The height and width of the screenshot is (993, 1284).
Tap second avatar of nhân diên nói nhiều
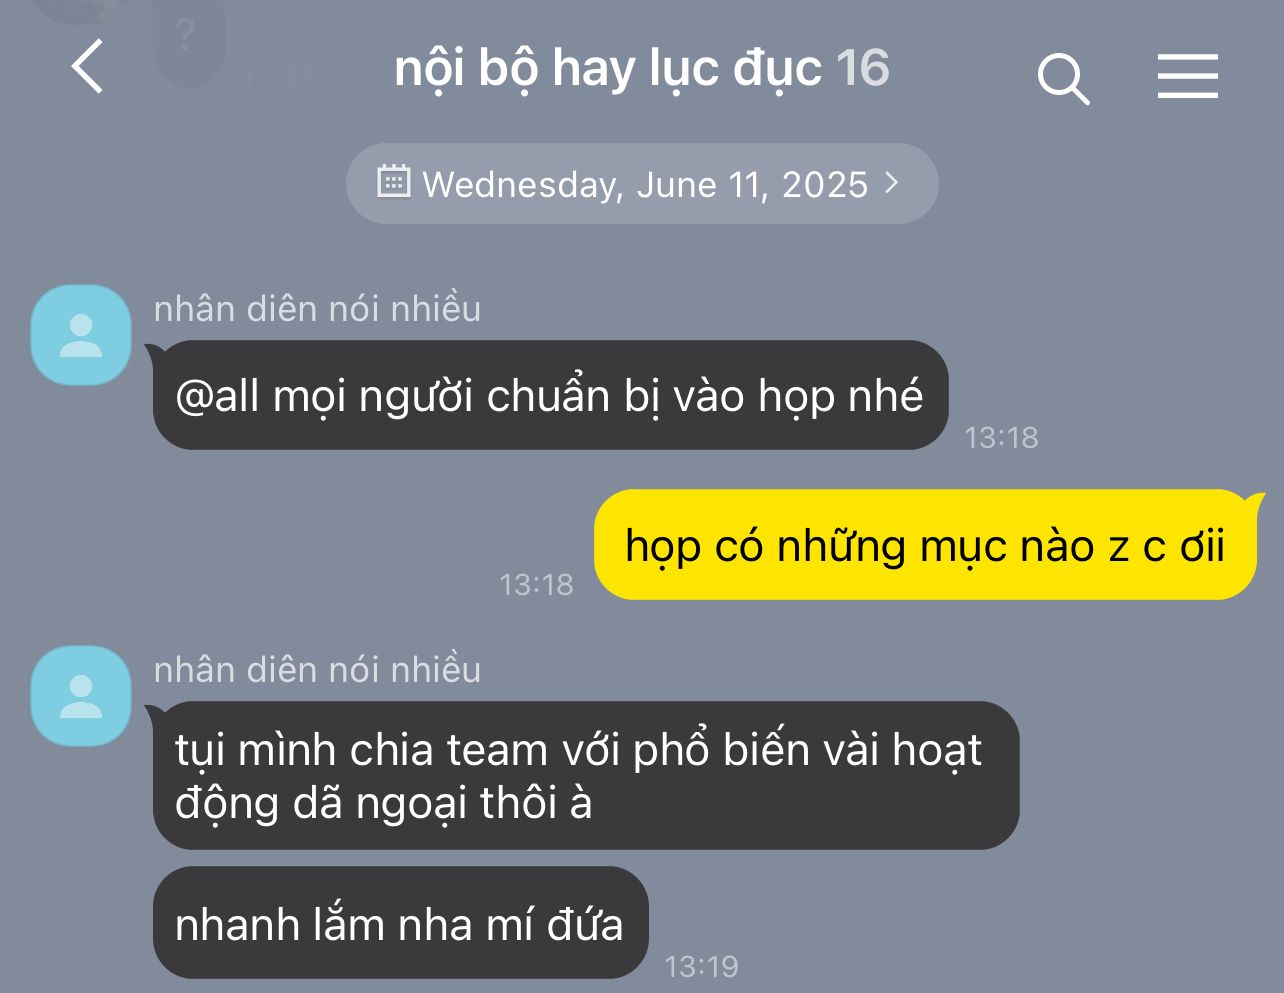(81, 696)
